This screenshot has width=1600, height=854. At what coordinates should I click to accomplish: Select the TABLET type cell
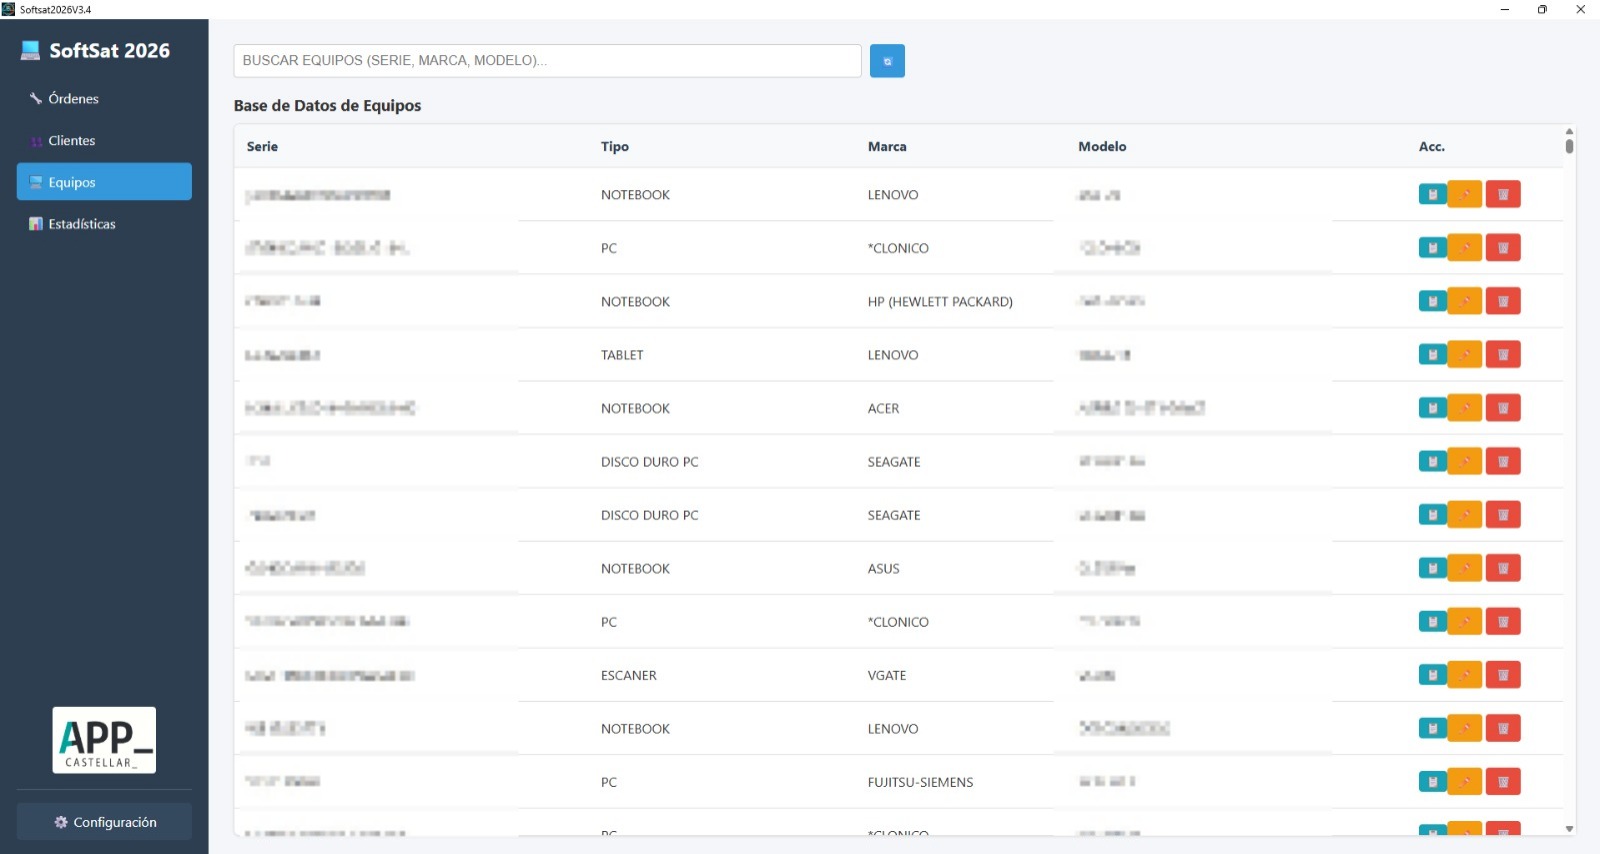(x=622, y=355)
